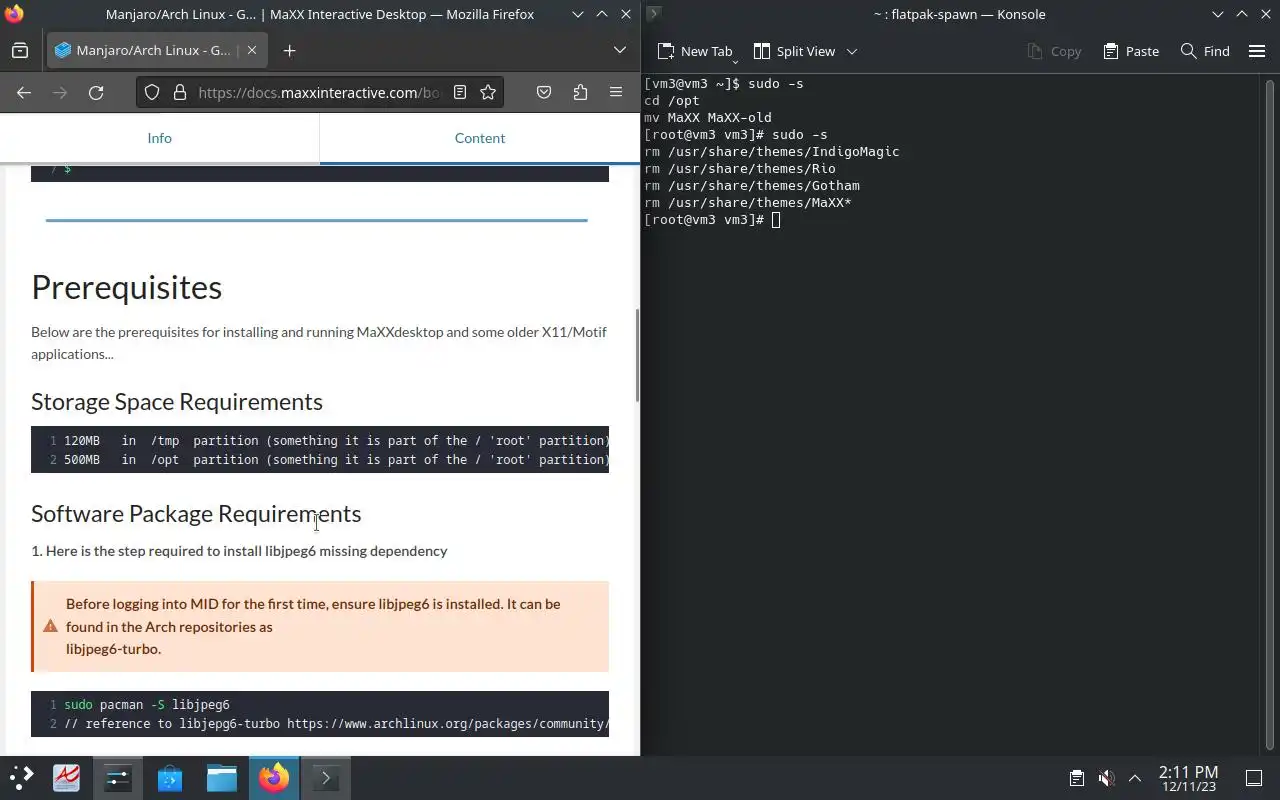Open a new Firefox tab

point(289,50)
